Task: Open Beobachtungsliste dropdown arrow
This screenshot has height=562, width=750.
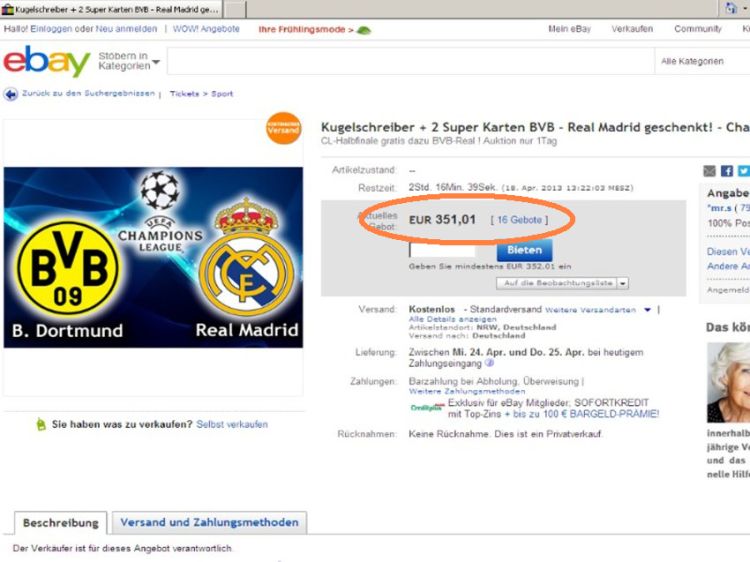Action: point(623,283)
